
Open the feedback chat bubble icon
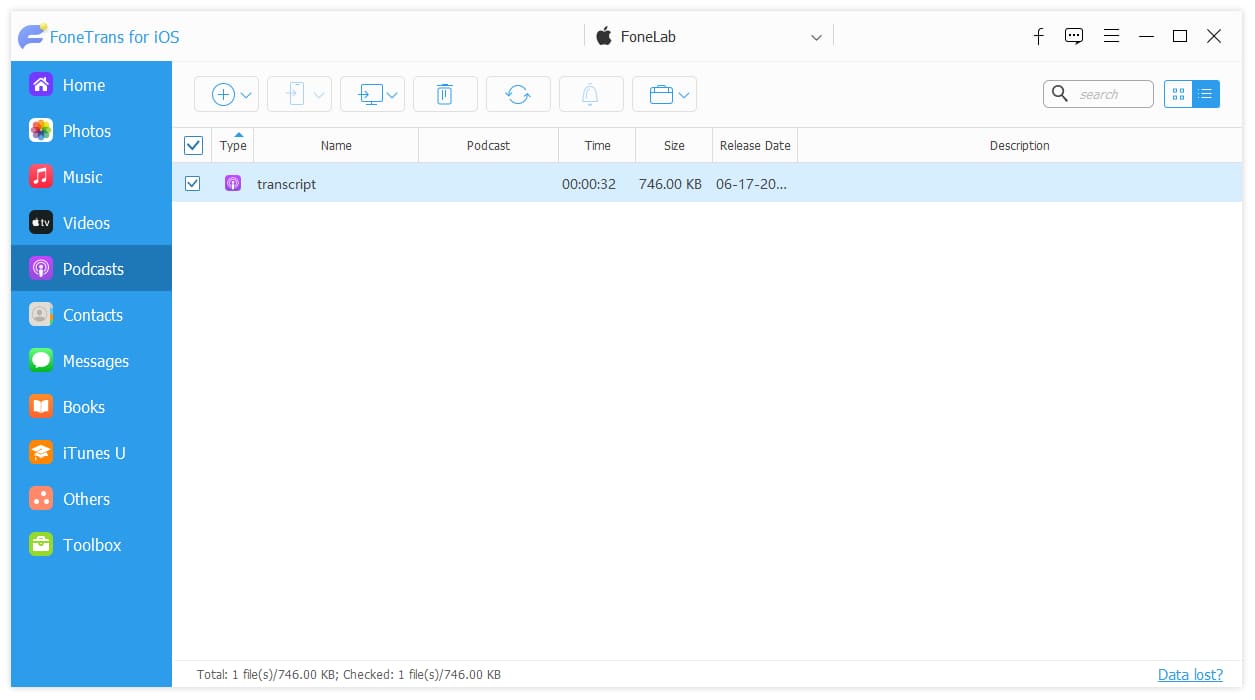(1074, 36)
